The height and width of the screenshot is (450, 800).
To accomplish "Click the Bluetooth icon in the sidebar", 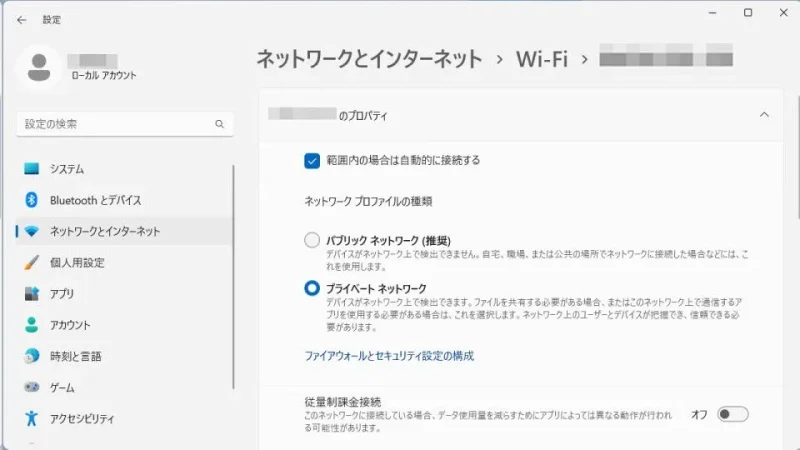I will coord(32,200).
